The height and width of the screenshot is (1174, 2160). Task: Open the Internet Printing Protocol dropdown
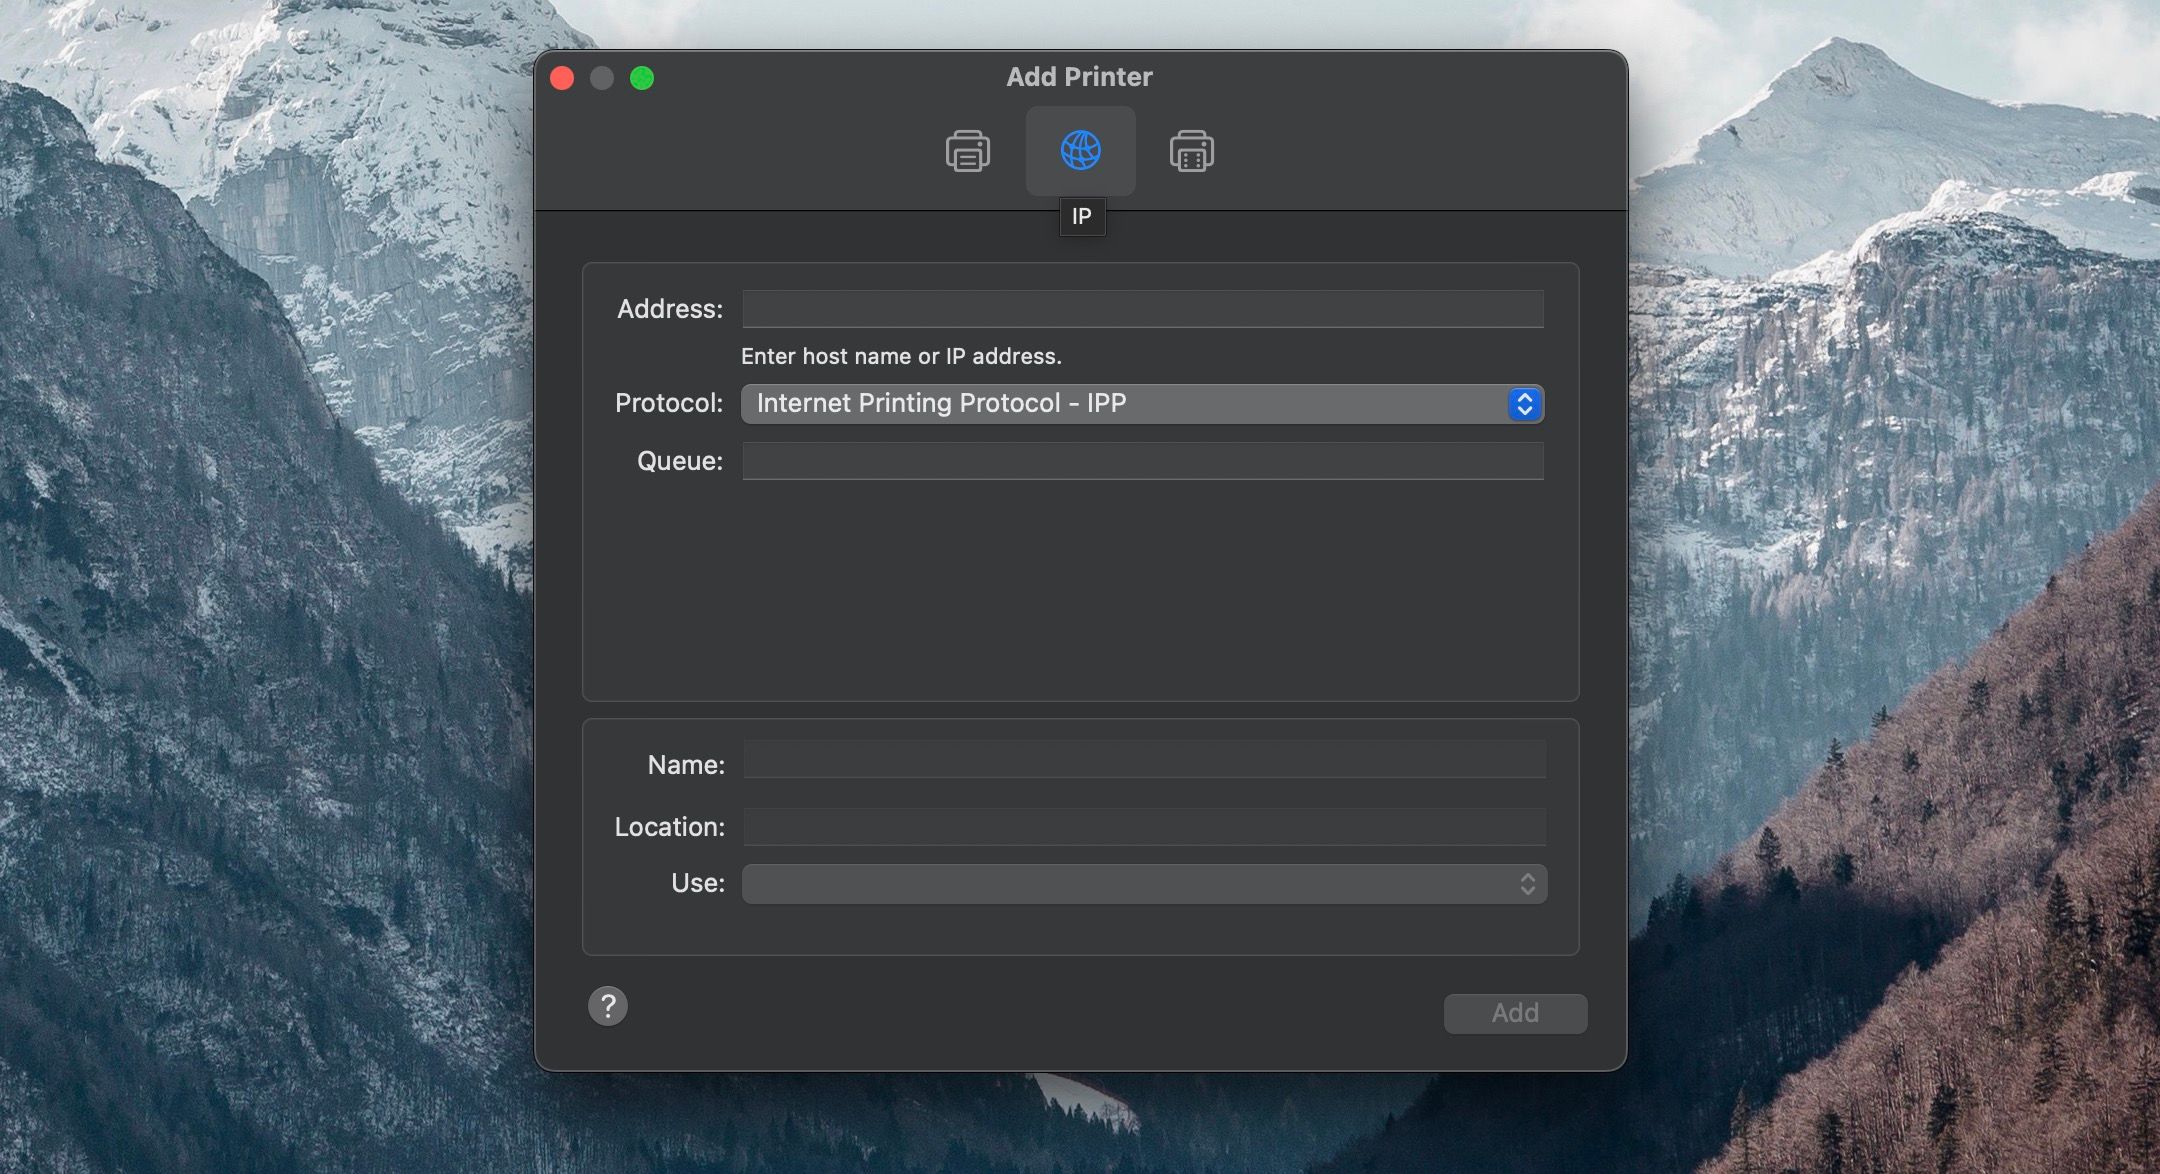coord(1120,404)
